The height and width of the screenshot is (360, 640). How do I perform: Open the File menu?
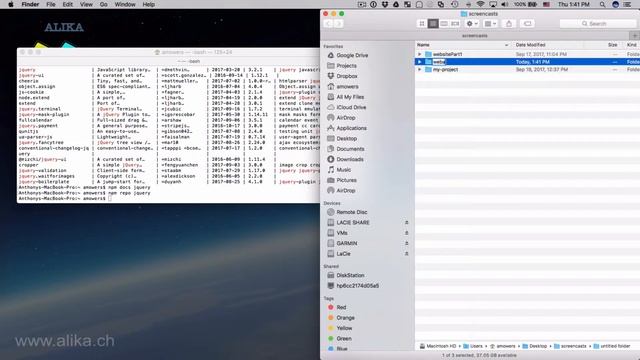tap(51, 4)
